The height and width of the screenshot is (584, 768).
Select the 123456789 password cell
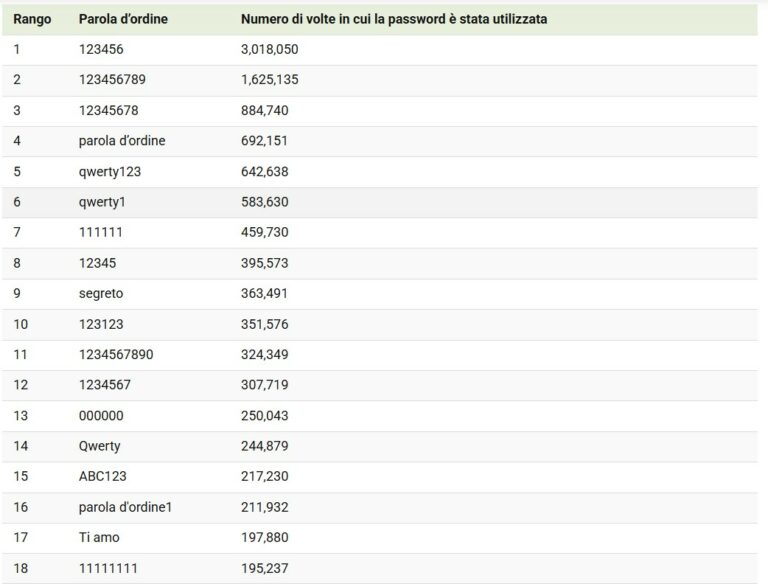pyautogui.click(x=112, y=79)
